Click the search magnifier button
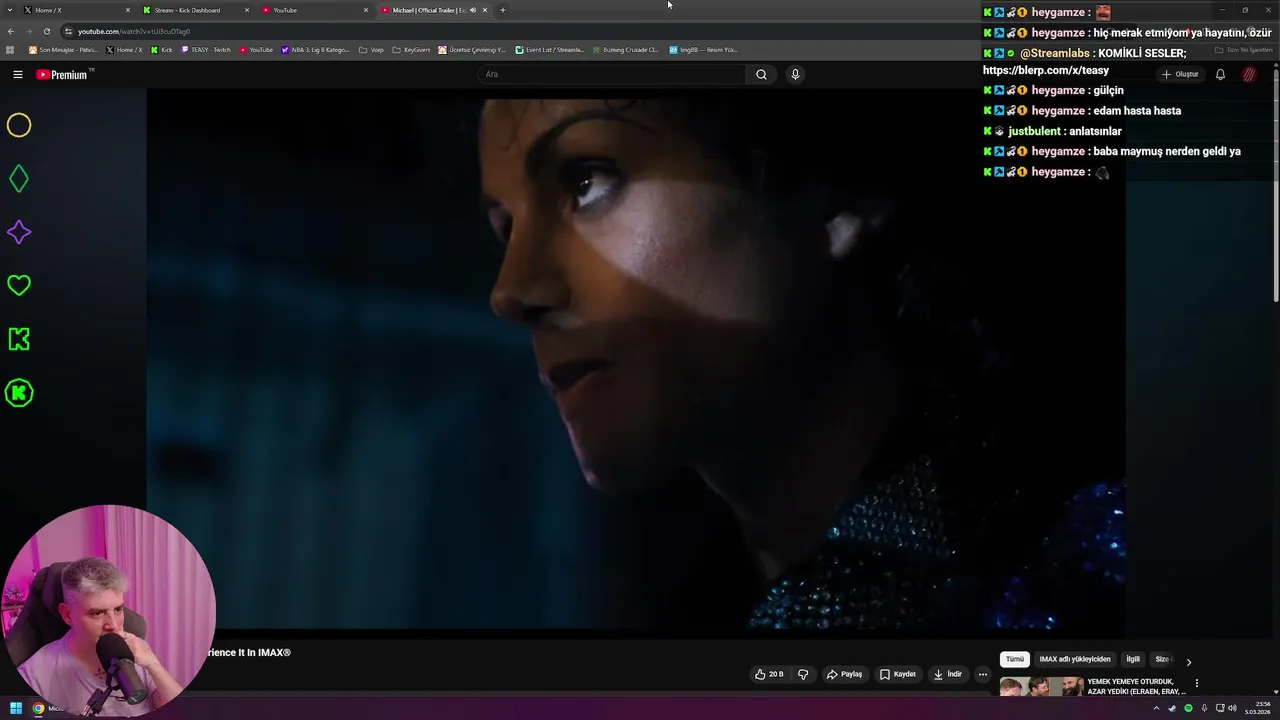 click(761, 74)
